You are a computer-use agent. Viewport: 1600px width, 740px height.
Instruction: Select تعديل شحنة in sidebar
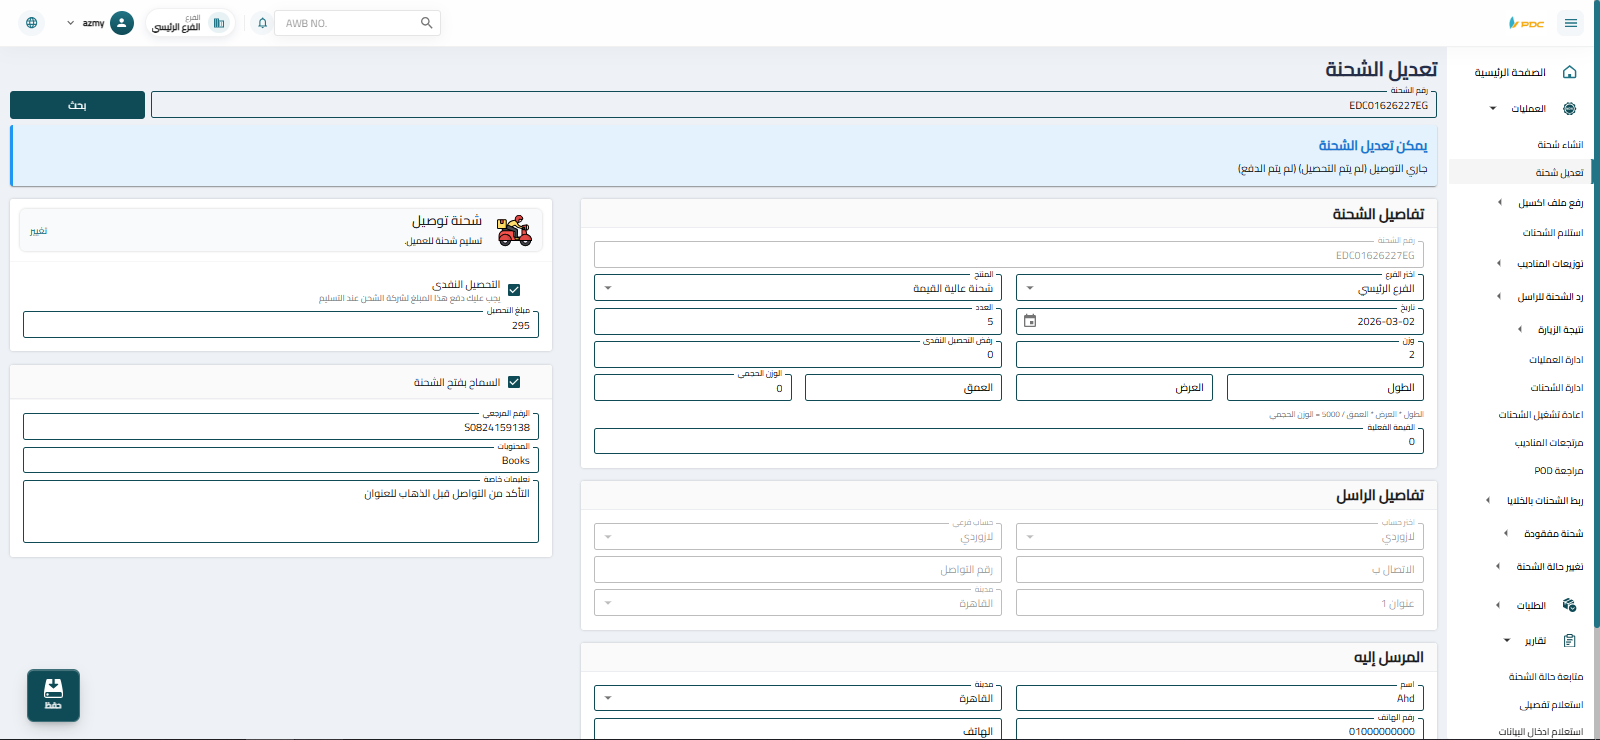(1560, 173)
